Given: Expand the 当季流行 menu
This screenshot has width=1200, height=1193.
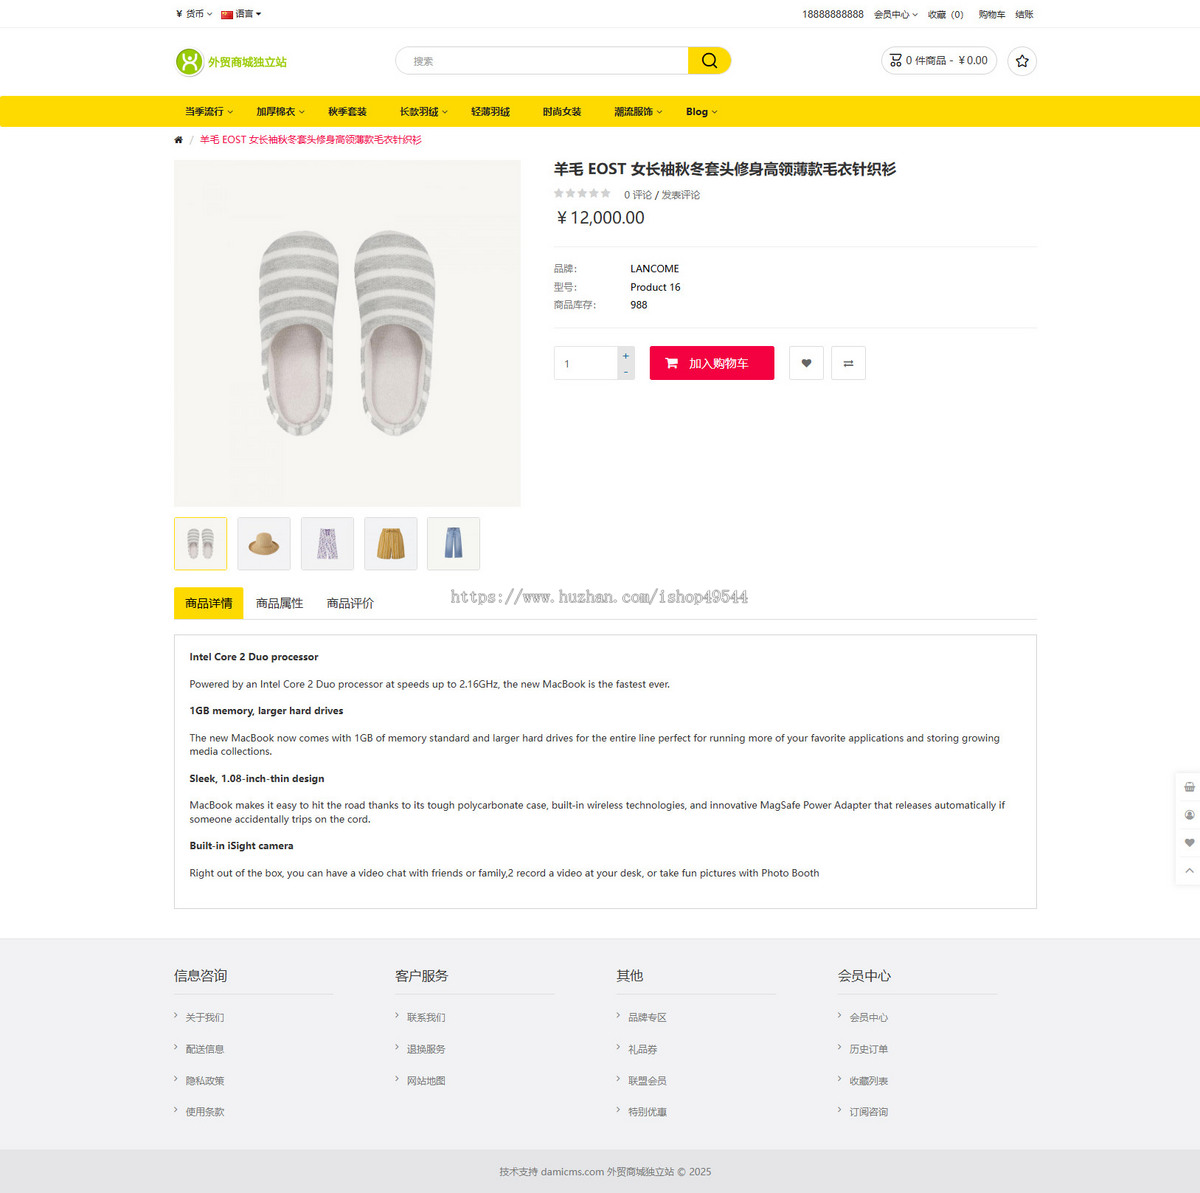Looking at the screenshot, I should click(x=208, y=112).
